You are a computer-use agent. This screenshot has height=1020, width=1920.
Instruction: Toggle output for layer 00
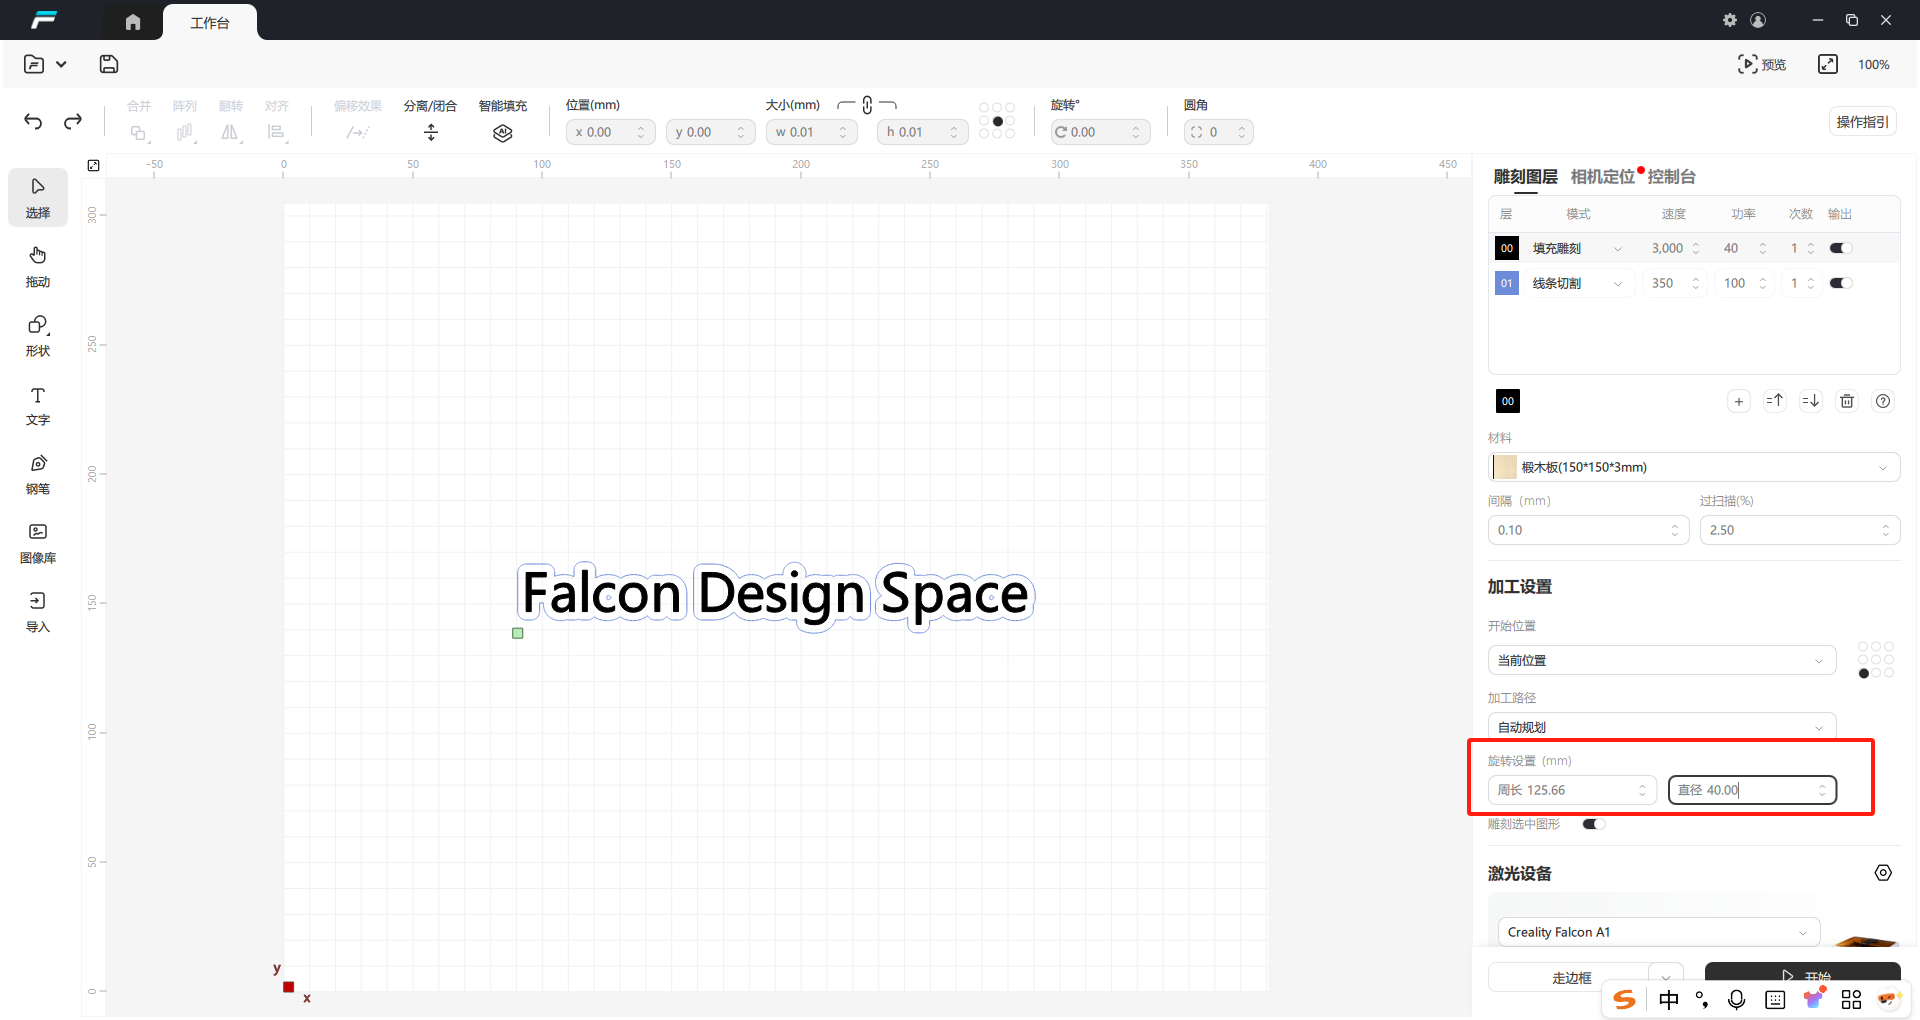(x=1840, y=248)
